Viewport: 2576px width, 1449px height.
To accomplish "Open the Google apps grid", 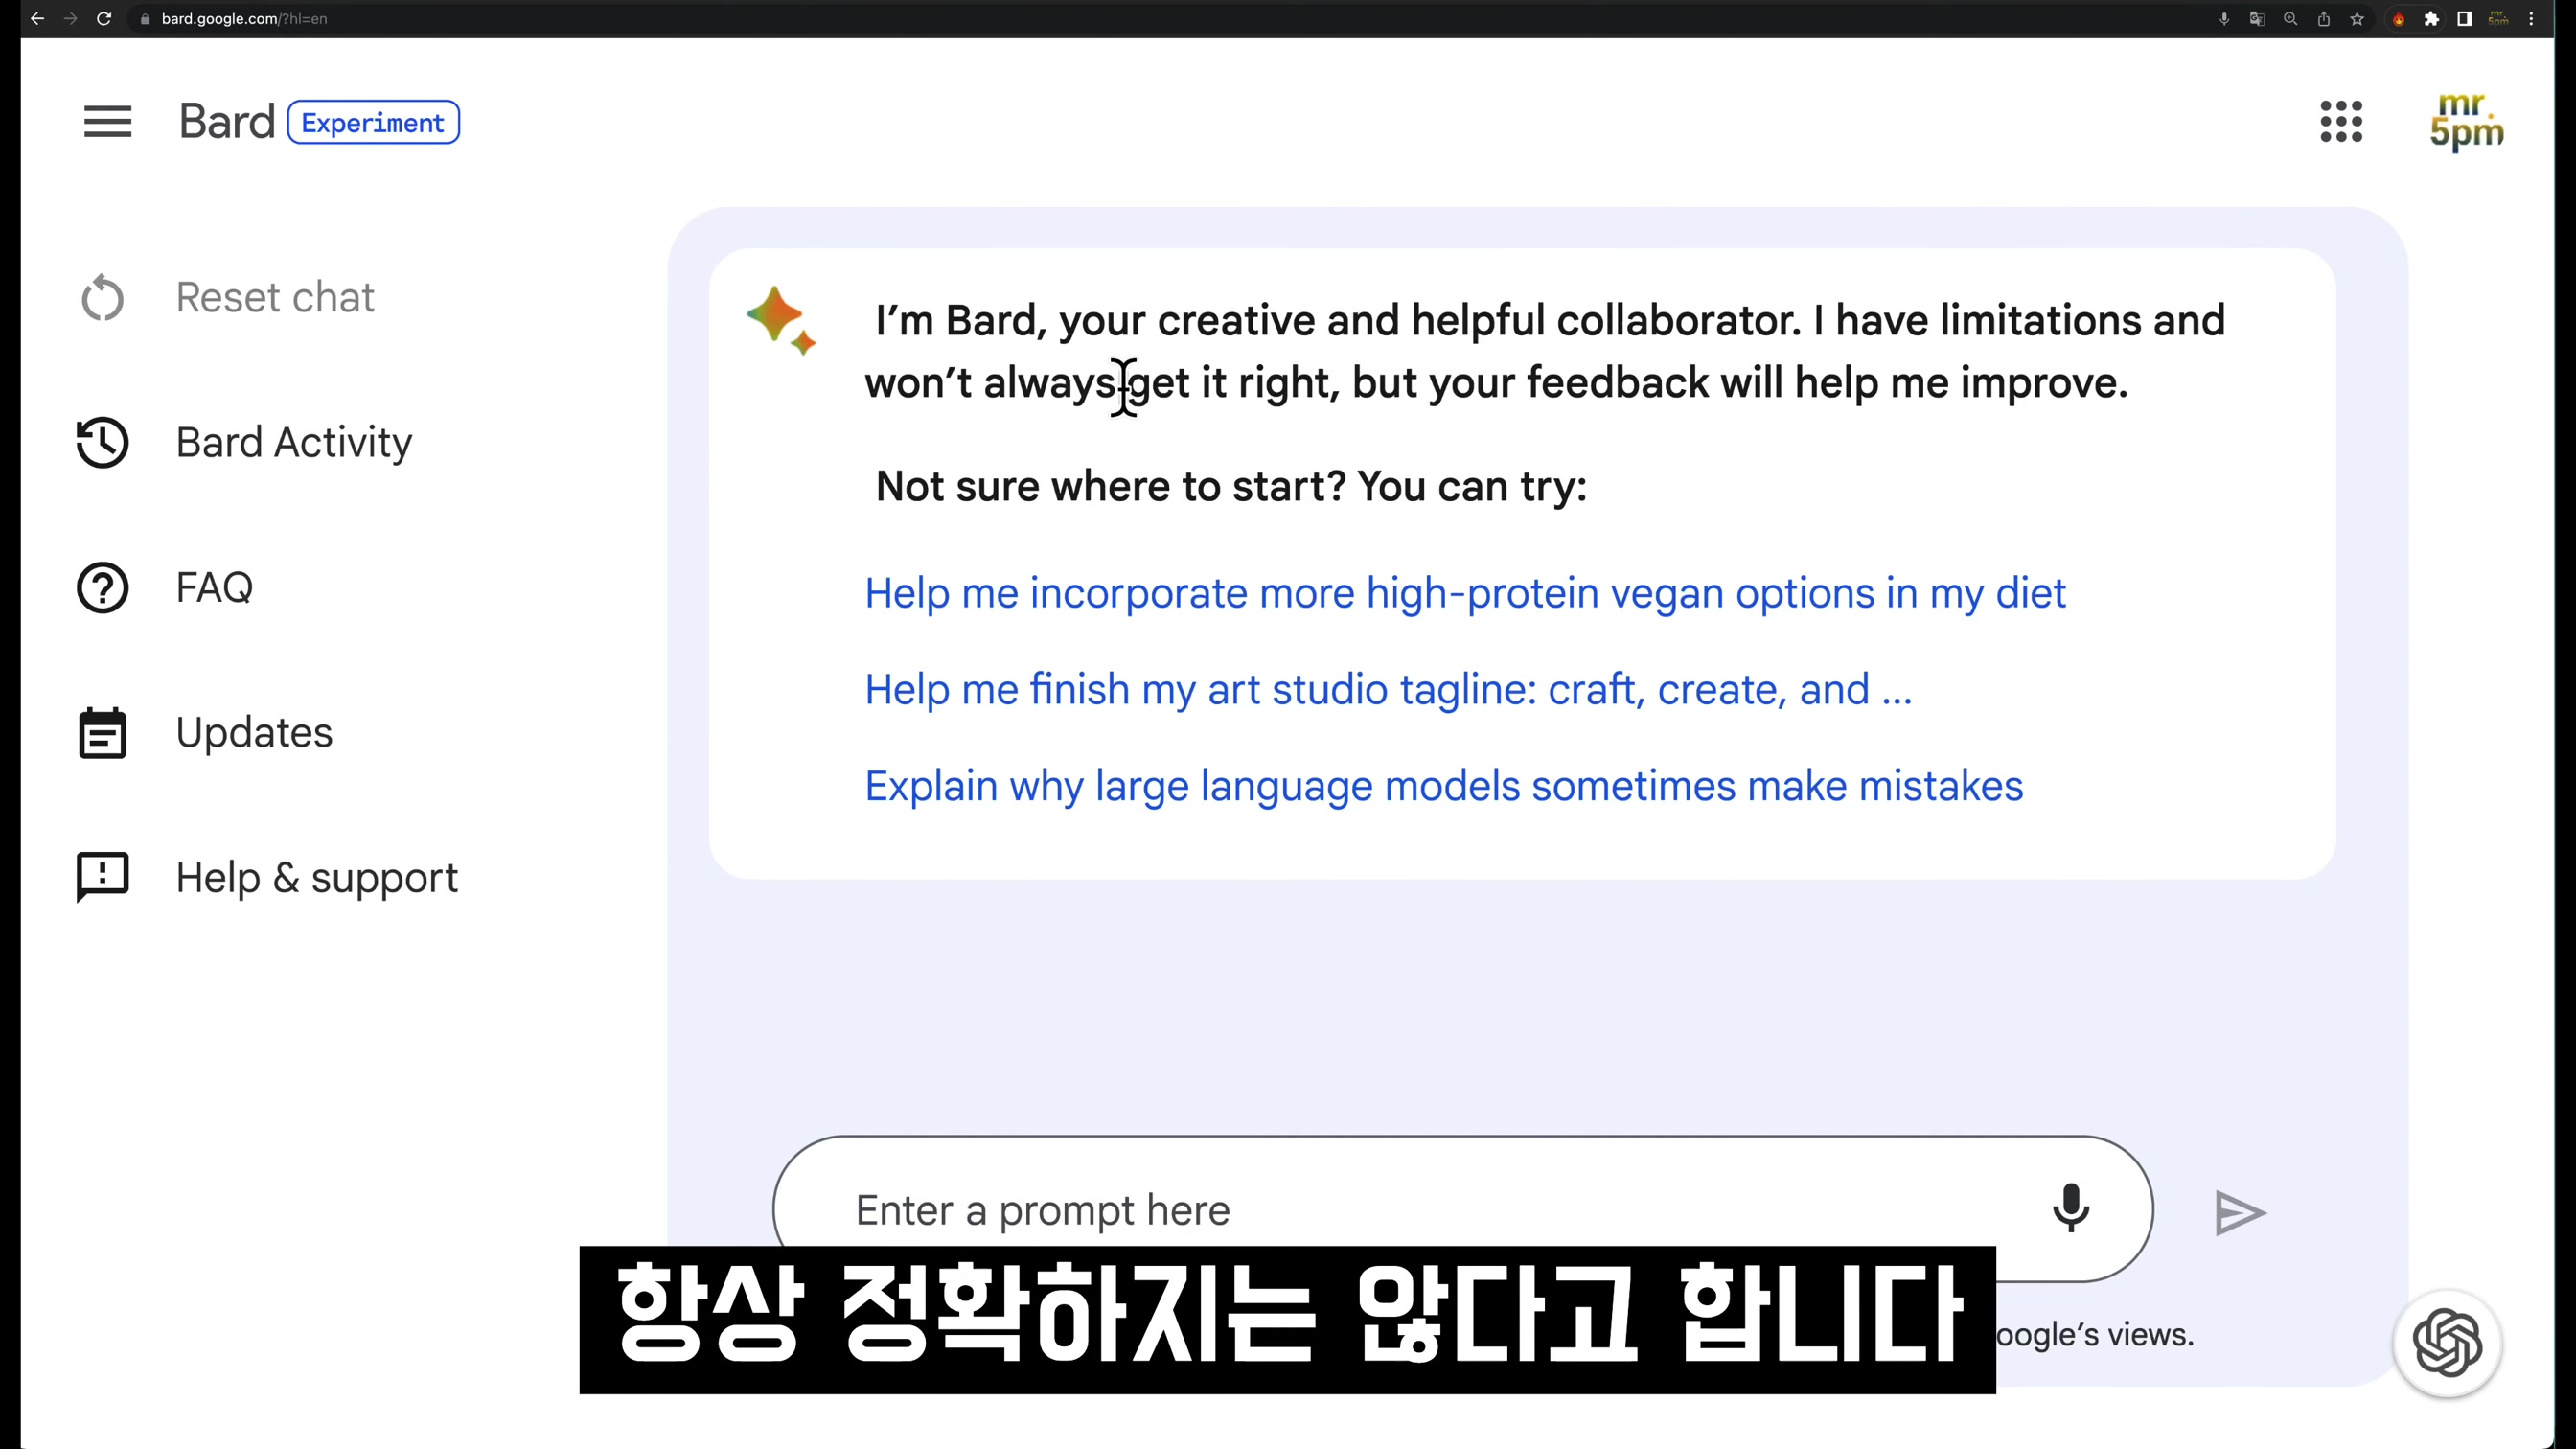I will [x=2341, y=122].
